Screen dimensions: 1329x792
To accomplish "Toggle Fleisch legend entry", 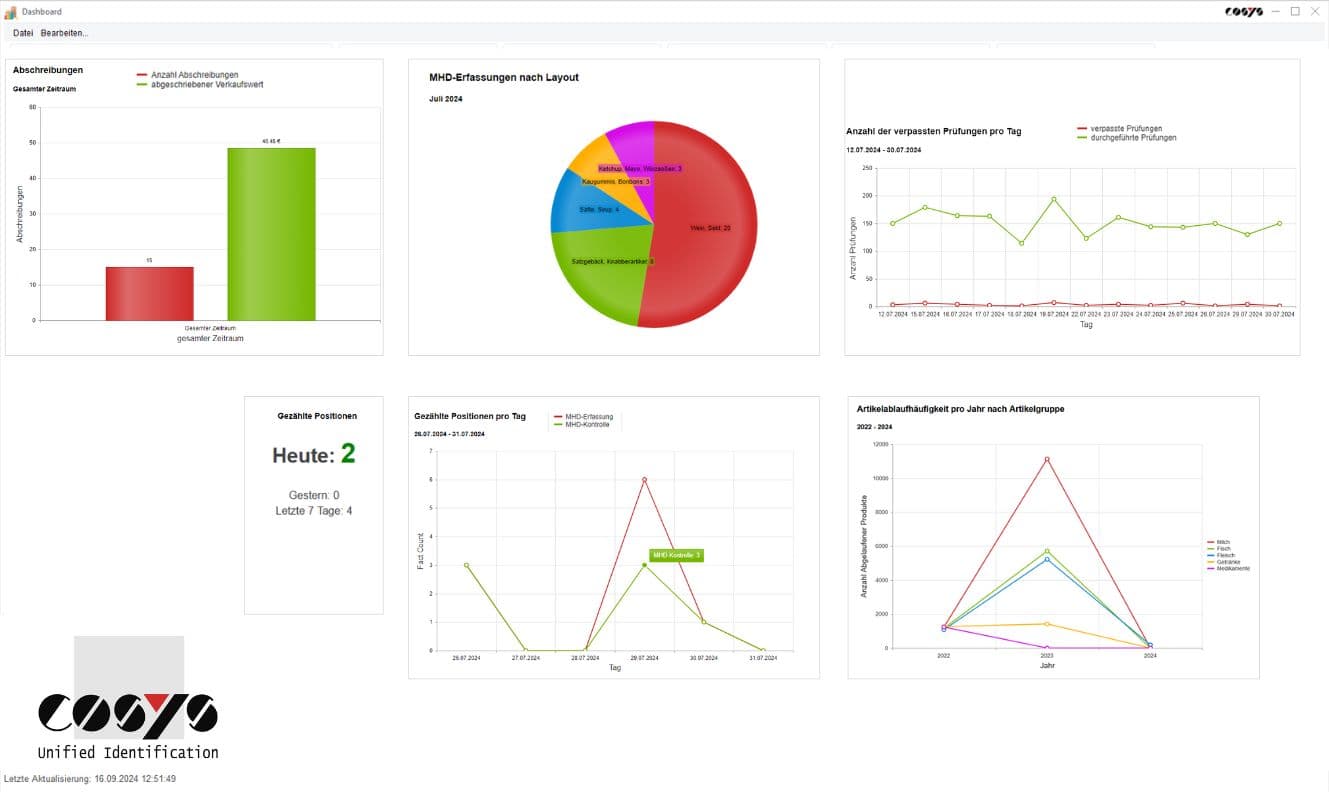I will pyautogui.click(x=1220, y=555).
